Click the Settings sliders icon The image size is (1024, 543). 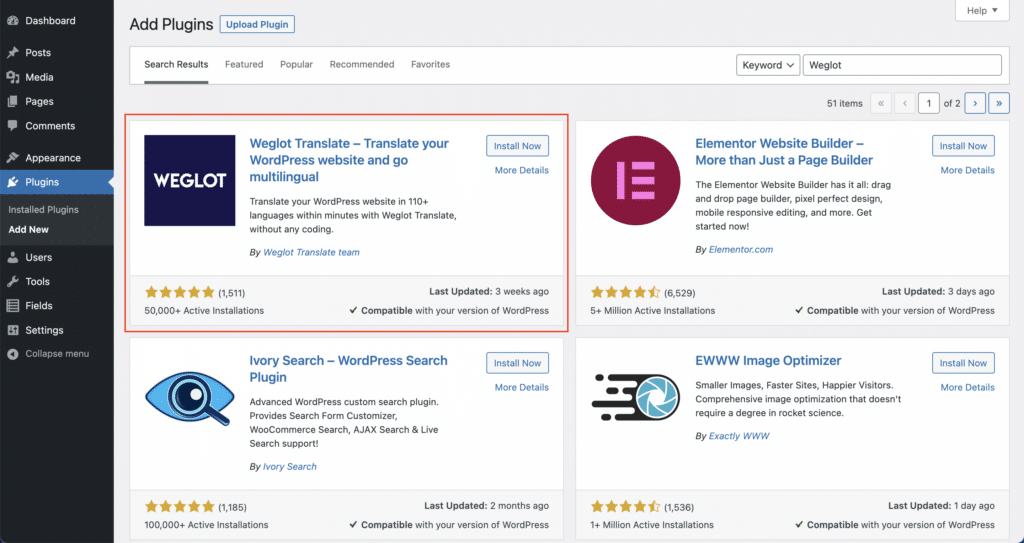pos(12,330)
